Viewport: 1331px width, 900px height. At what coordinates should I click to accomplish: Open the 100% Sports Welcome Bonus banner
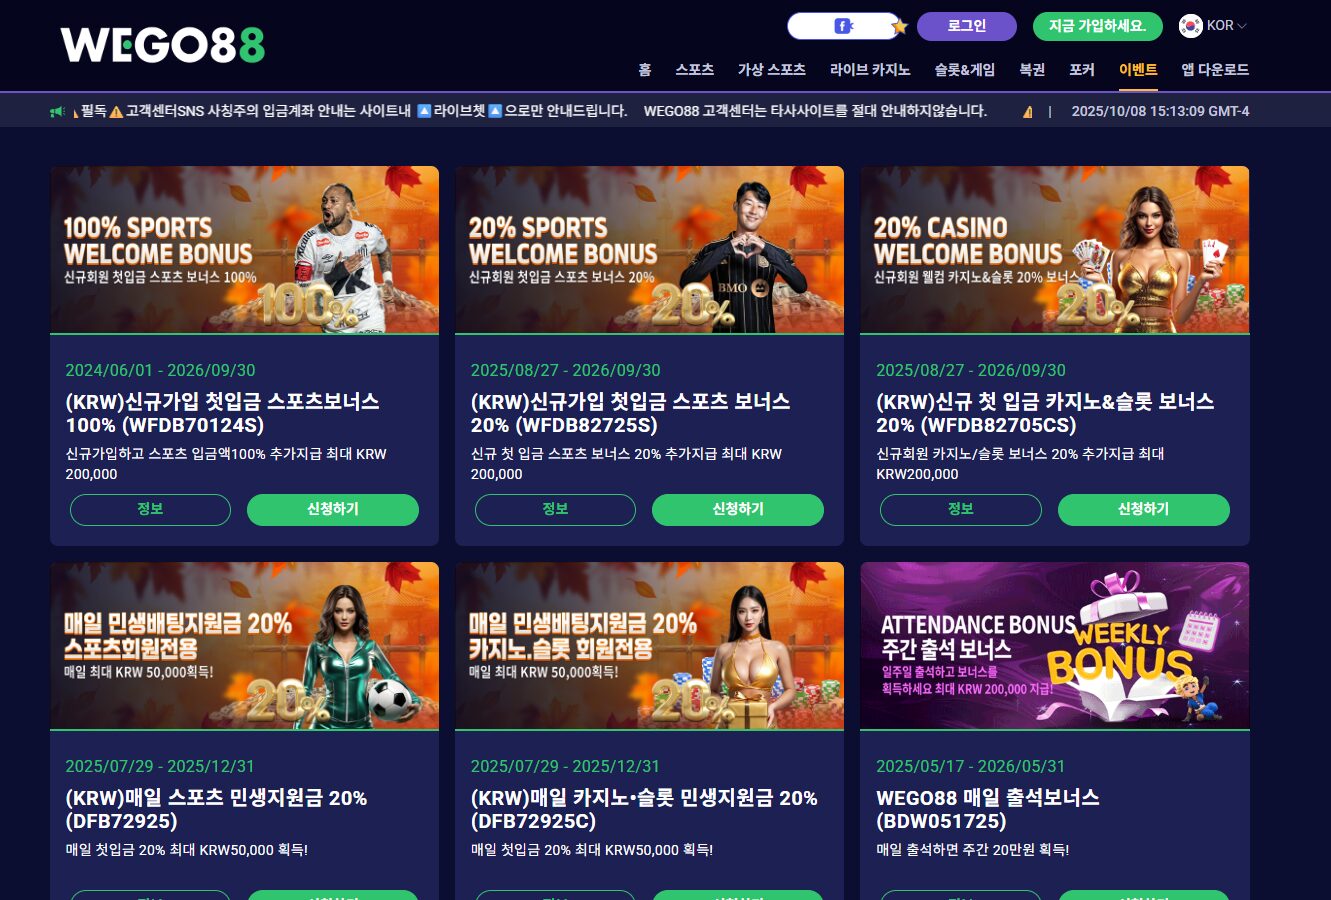click(244, 249)
